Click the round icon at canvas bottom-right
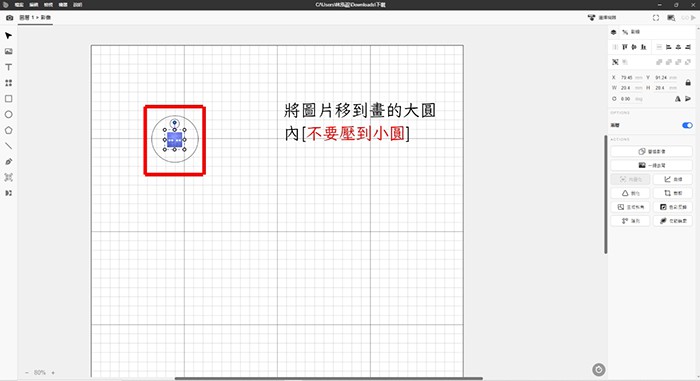The image size is (700, 381). pos(599,370)
